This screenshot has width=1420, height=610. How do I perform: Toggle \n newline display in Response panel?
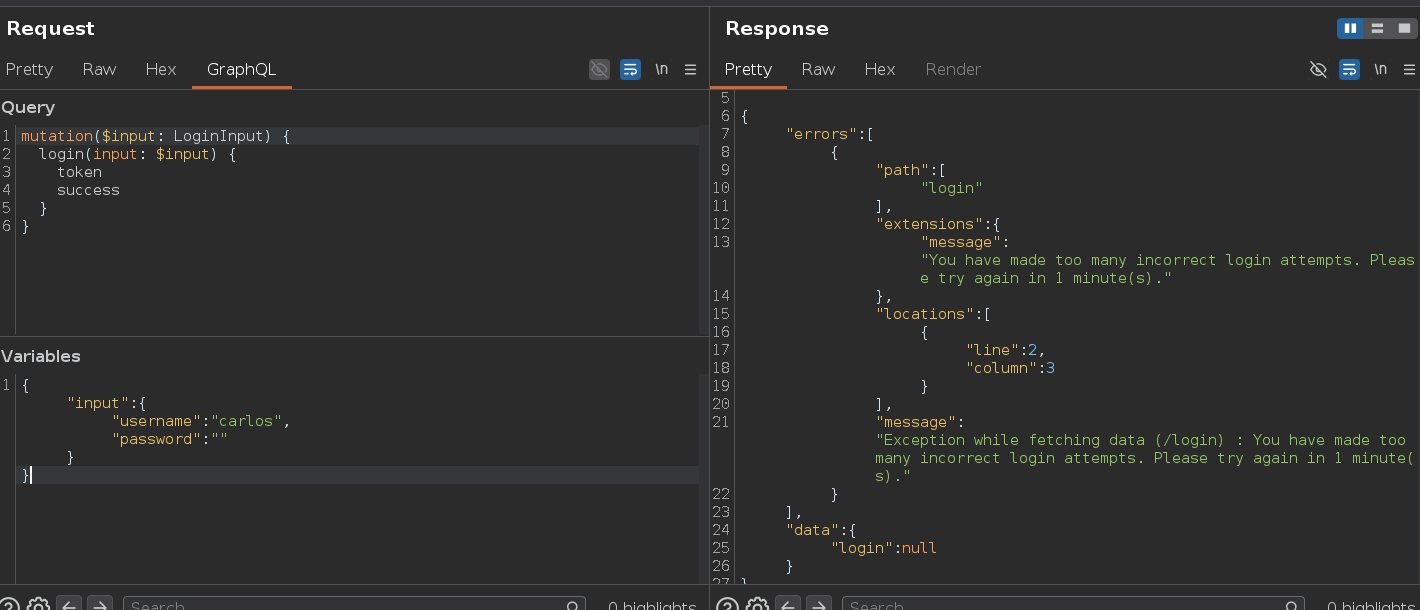click(1380, 69)
